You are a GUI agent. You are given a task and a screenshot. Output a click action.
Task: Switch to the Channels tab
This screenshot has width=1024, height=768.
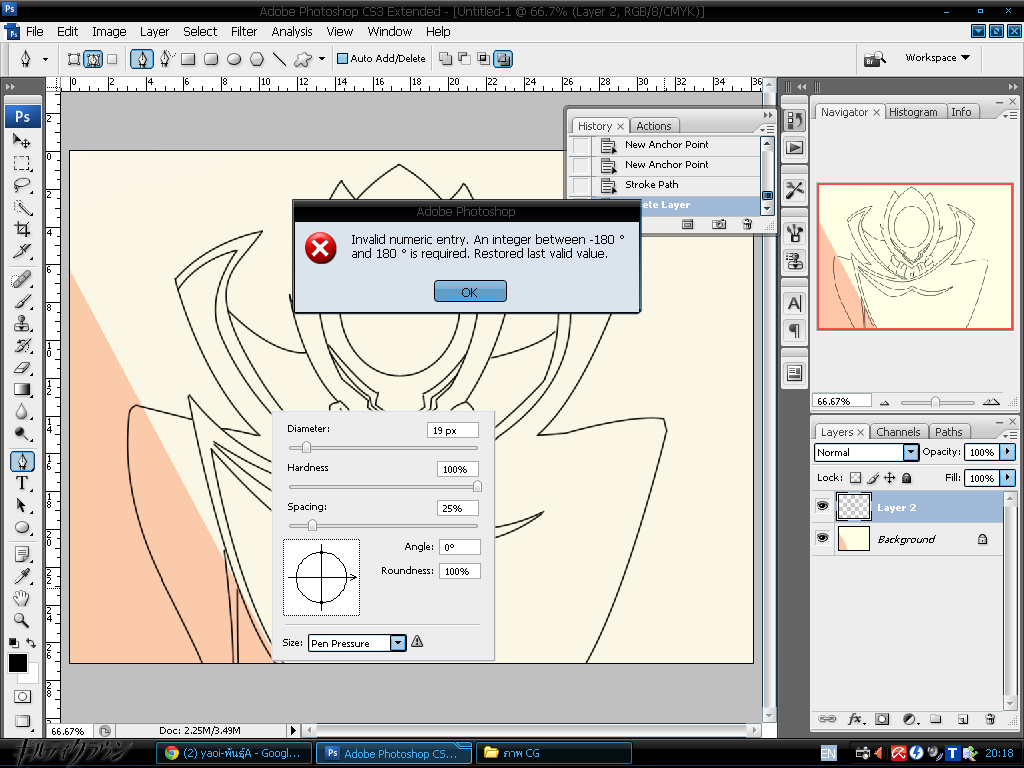[898, 432]
